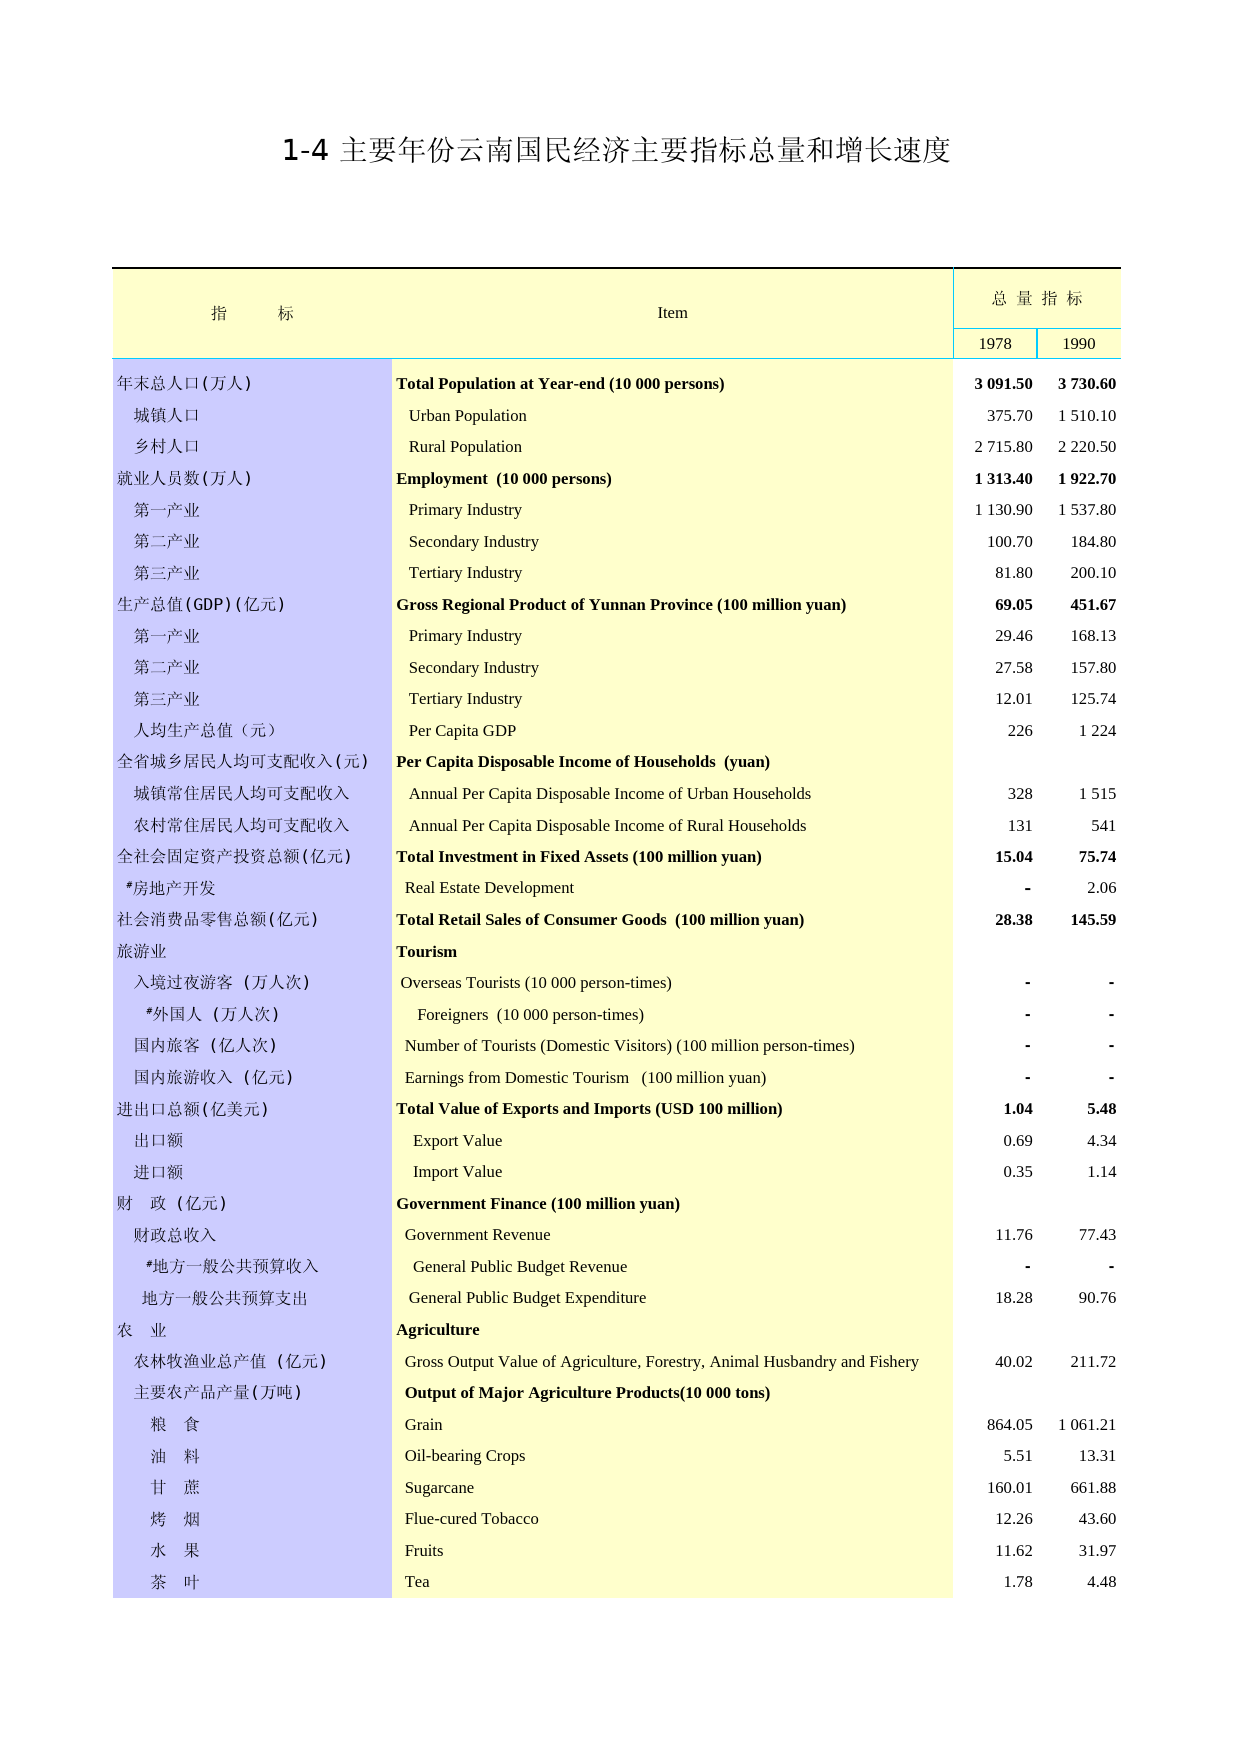Click the Real Estate Development label
Viewport: 1240px width, 1754px height.
click(x=489, y=888)
